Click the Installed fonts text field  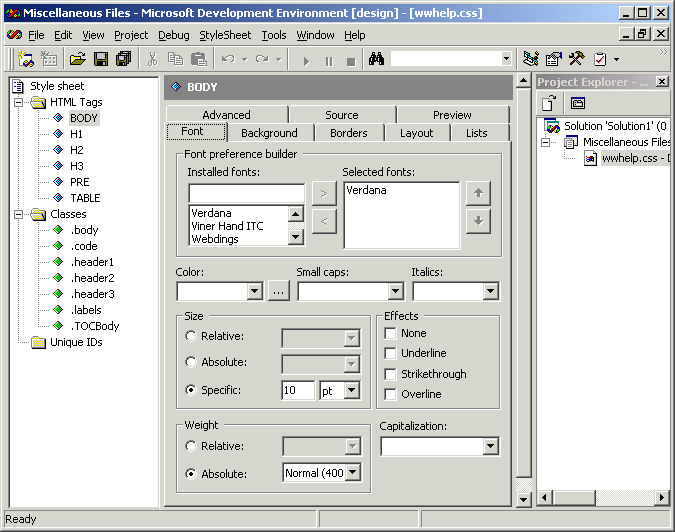coord(247,193)
